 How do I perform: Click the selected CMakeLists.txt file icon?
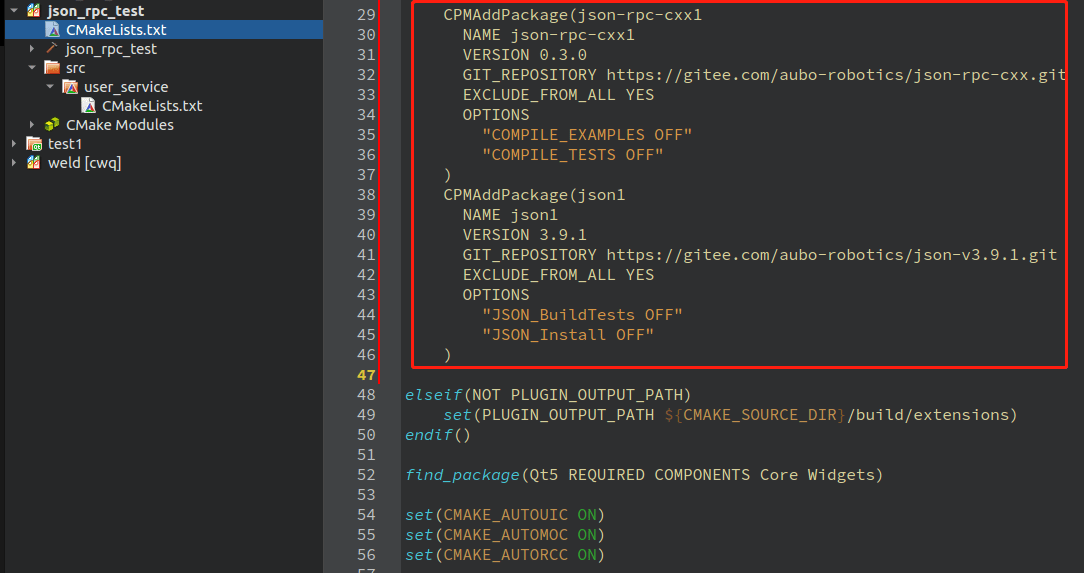(53, 30)
